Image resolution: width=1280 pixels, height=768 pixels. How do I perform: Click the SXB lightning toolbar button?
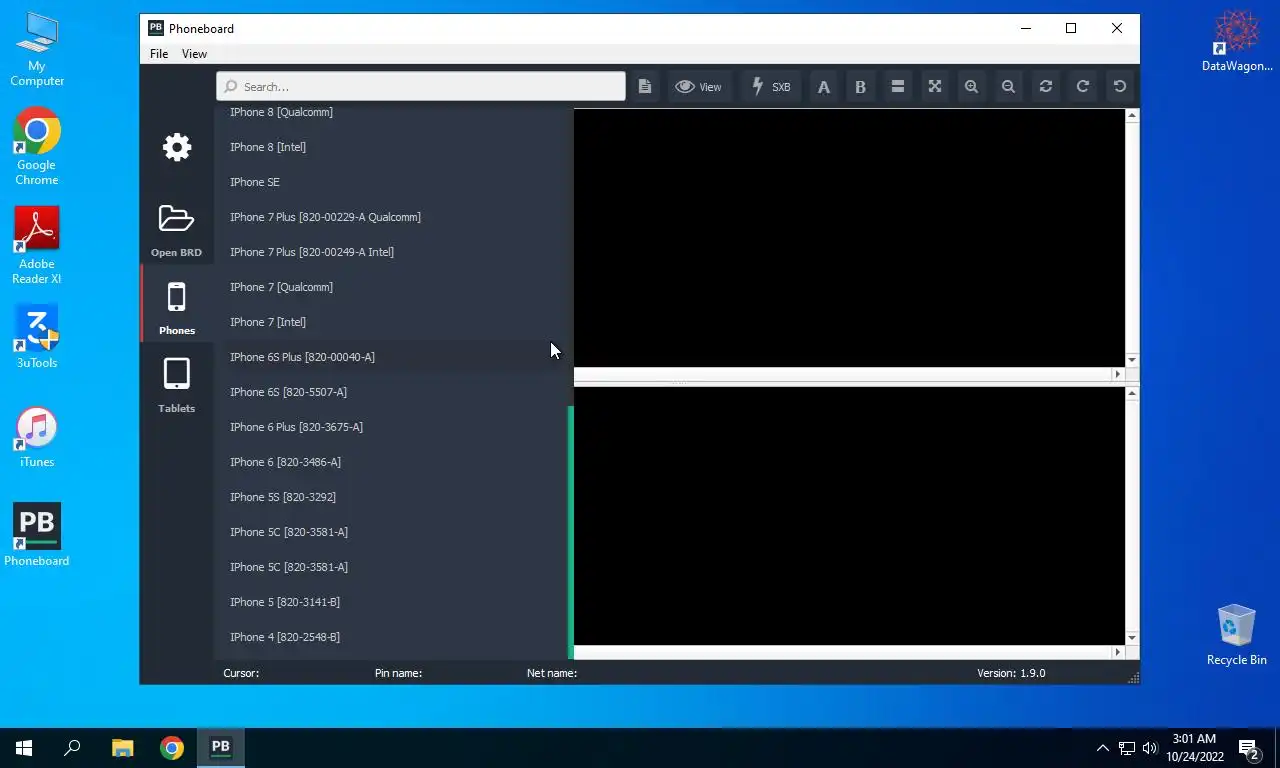pyautogui.click(x=770, y=87)
